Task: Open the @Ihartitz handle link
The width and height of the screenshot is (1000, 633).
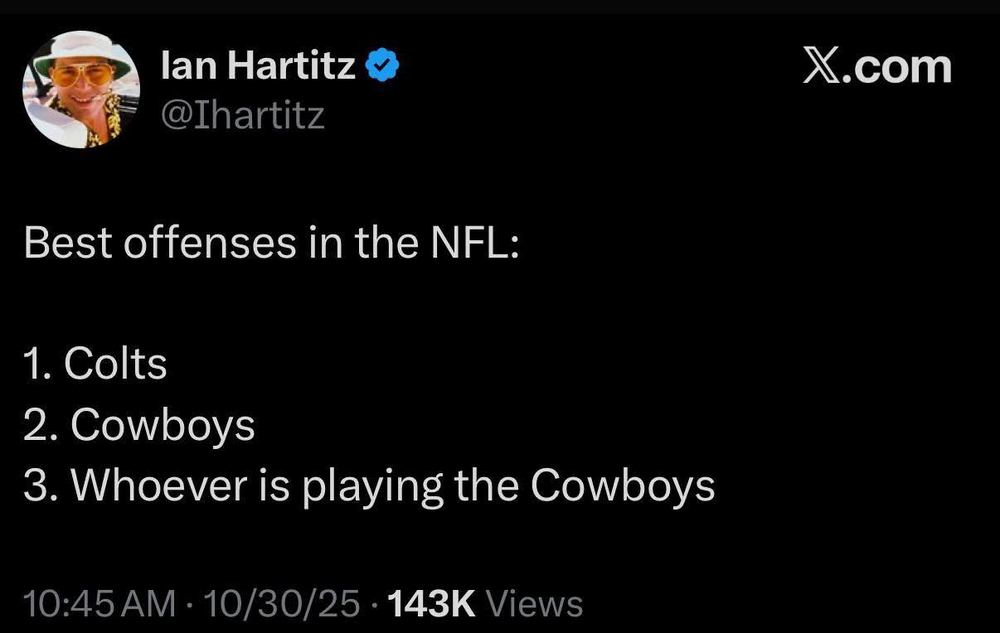Action: click(x=242, y=116)
